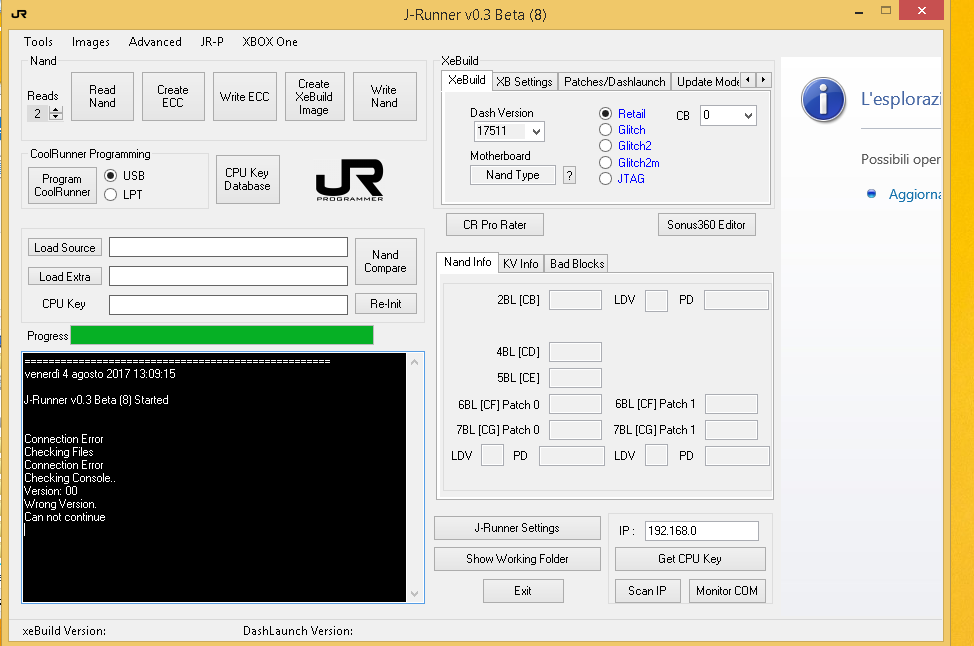Click Create XeBuild Image button
The width and height of the screenshot is (974, 646).
[314, 96]
